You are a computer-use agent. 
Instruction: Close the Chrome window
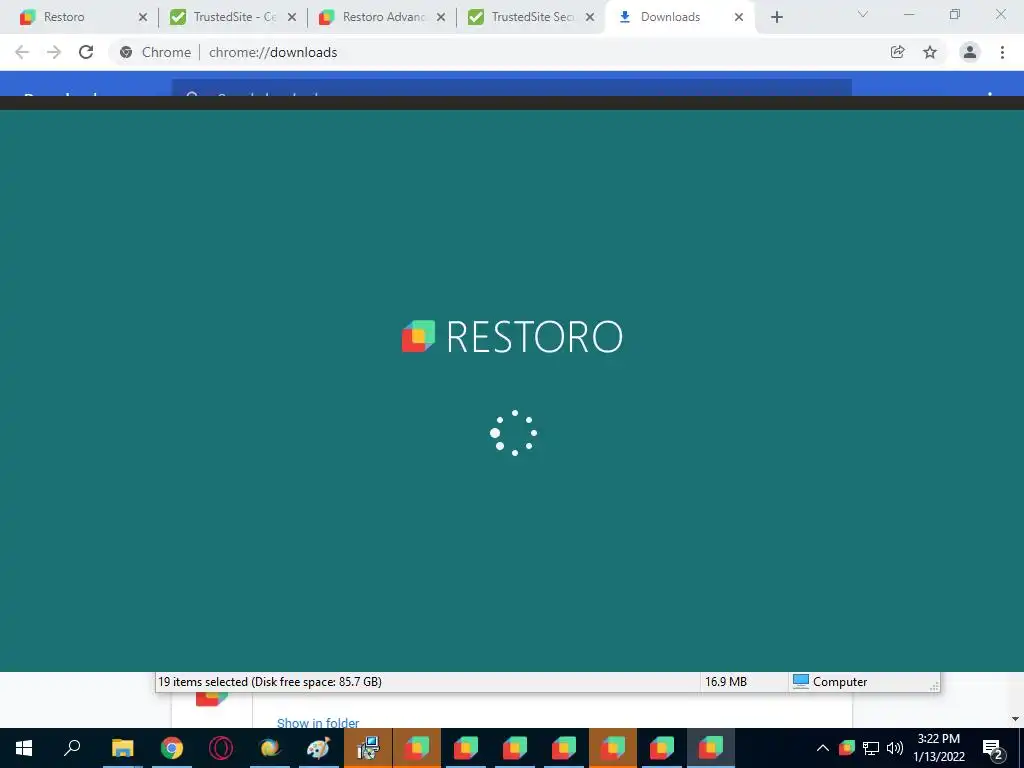click(x=1000, y=14)
